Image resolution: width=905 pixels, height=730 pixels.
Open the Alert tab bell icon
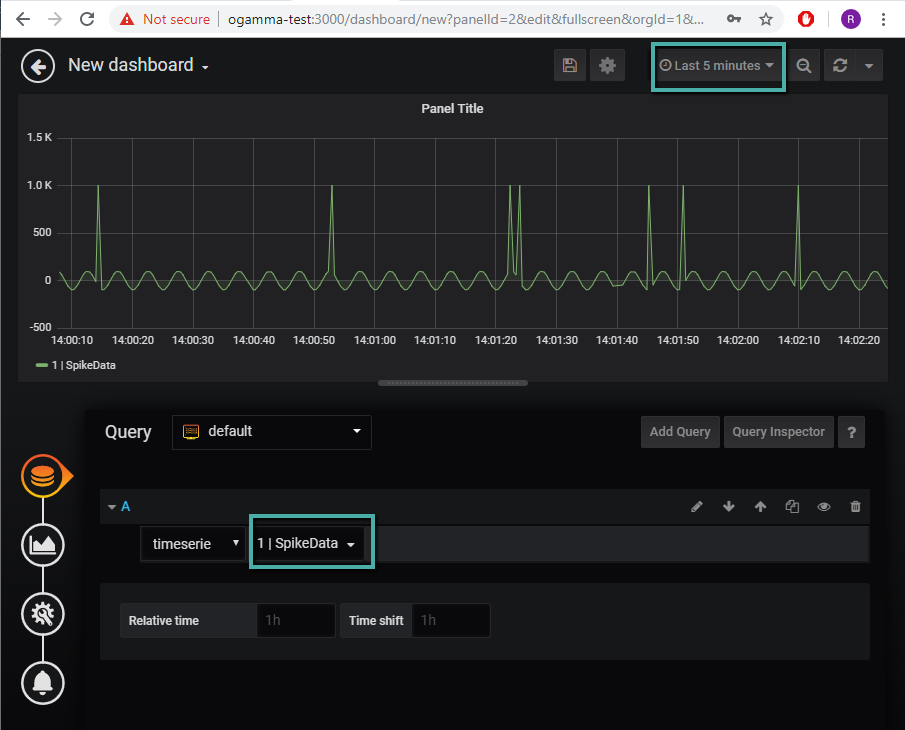[43, 682]
